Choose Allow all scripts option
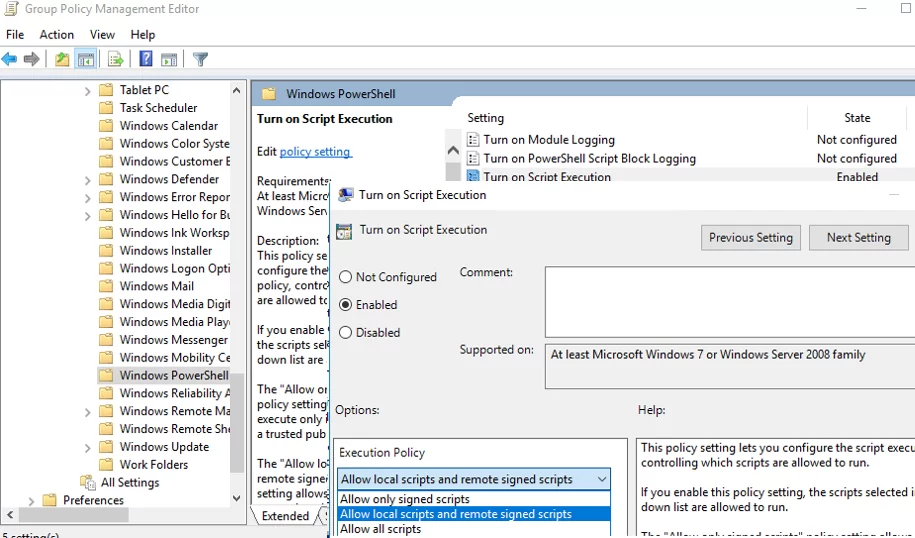 (x=474, y=529)
